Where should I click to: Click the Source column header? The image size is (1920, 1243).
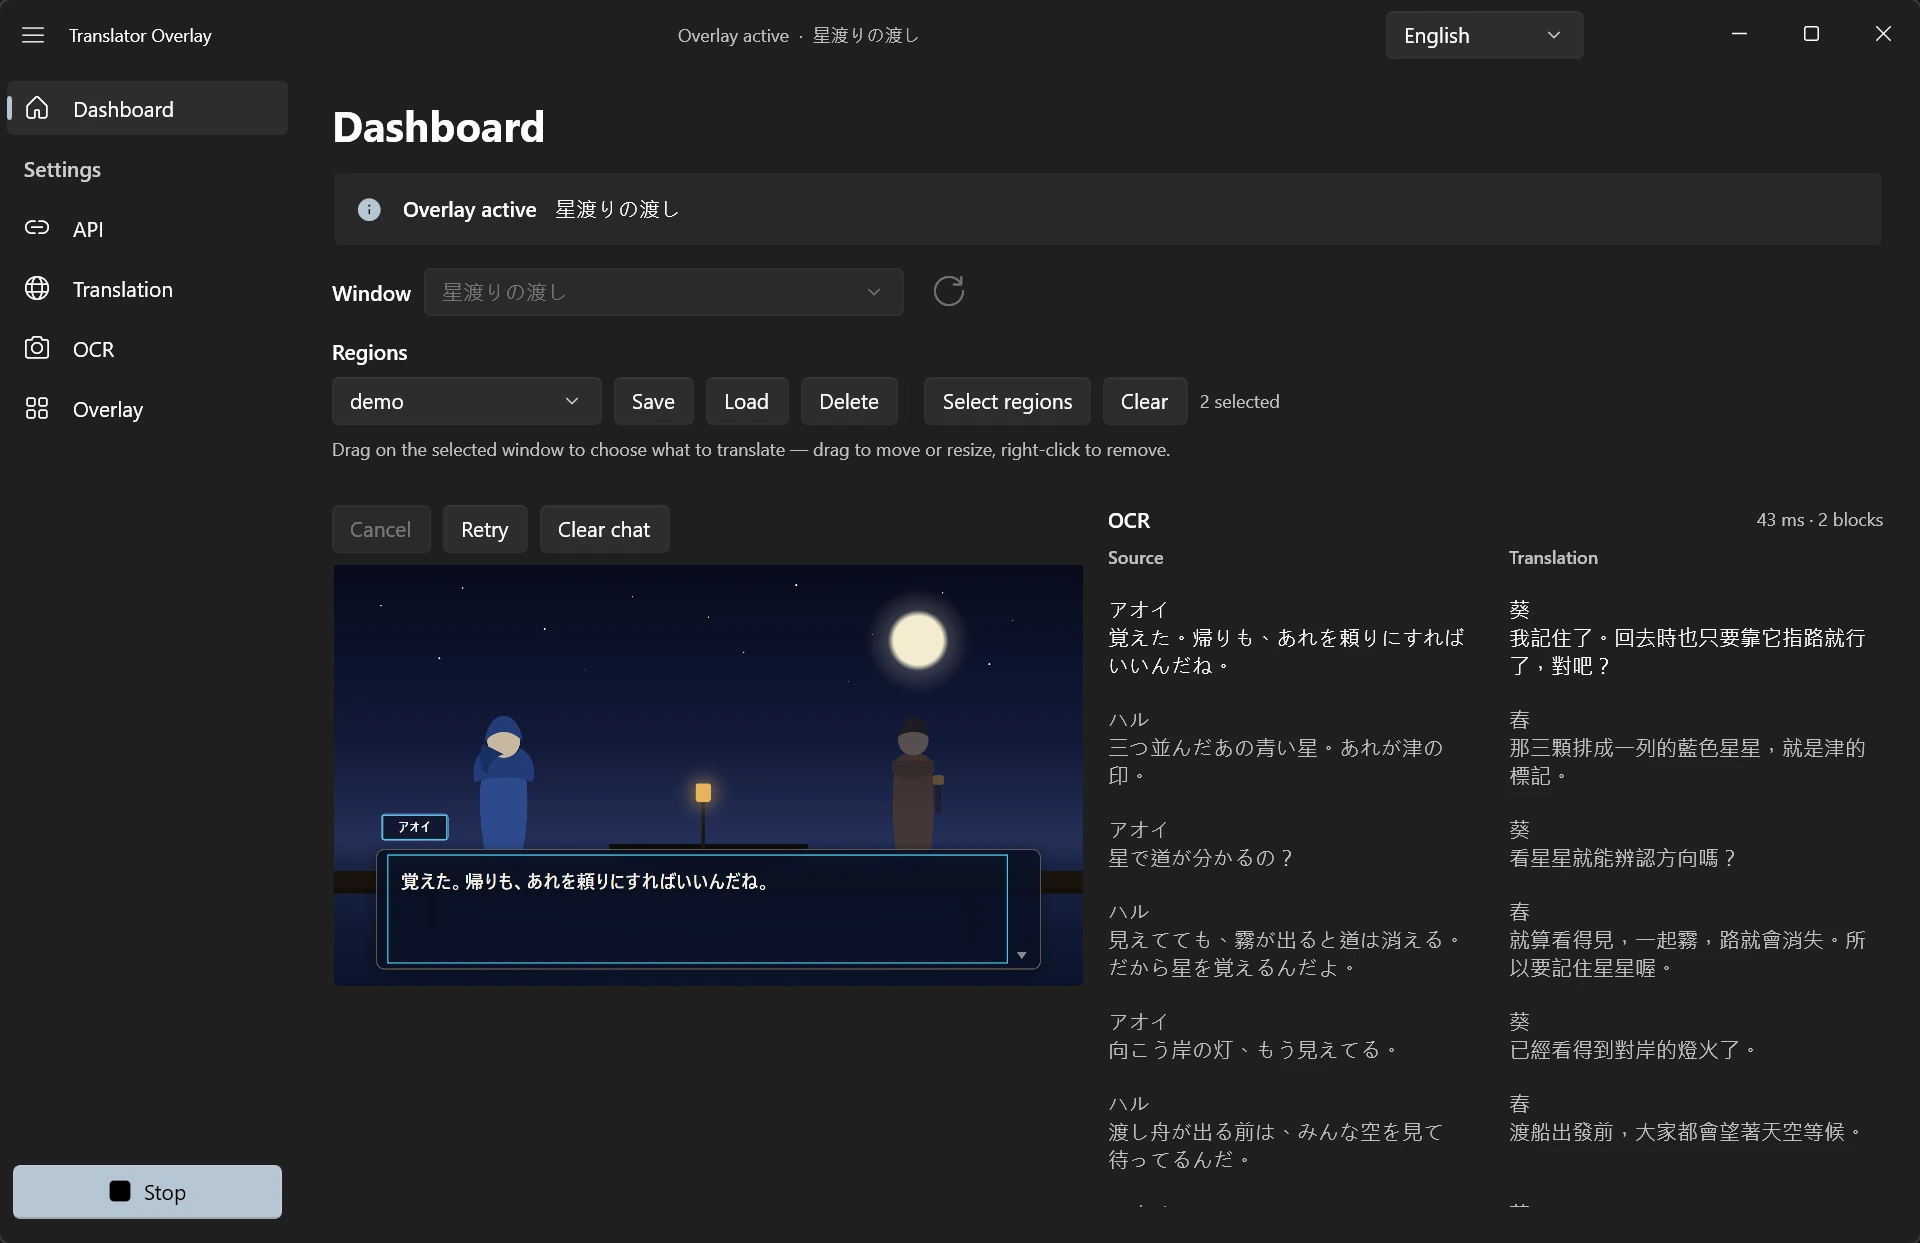pos(1135,558)
